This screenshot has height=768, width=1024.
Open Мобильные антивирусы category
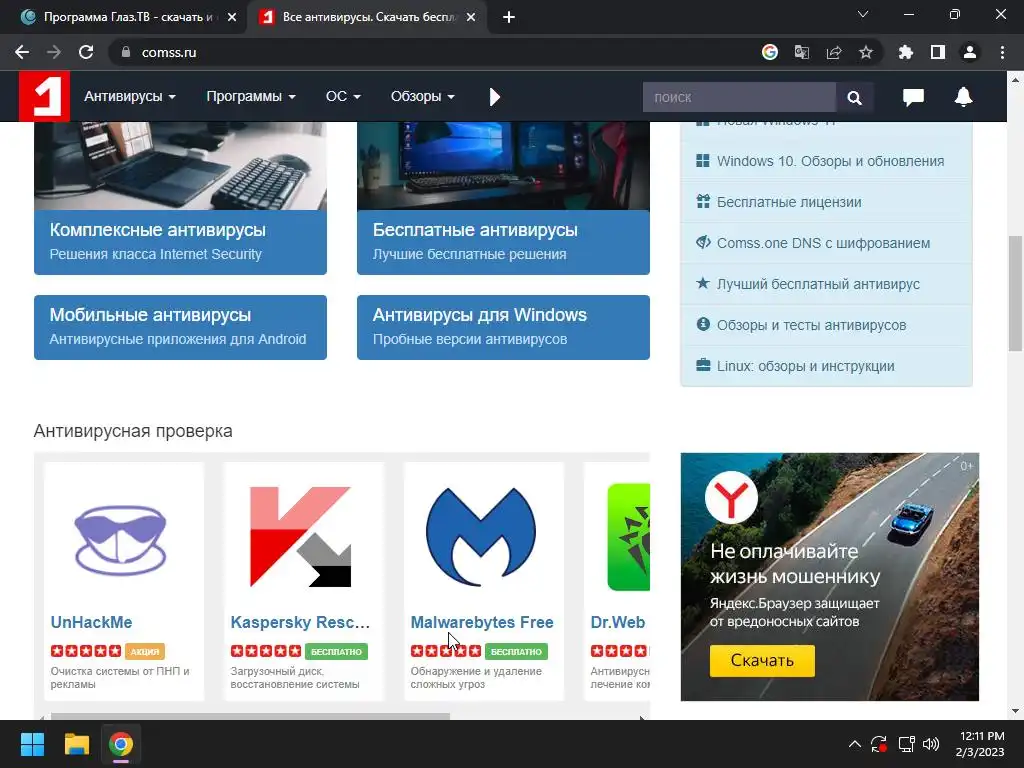click(180, 327)
